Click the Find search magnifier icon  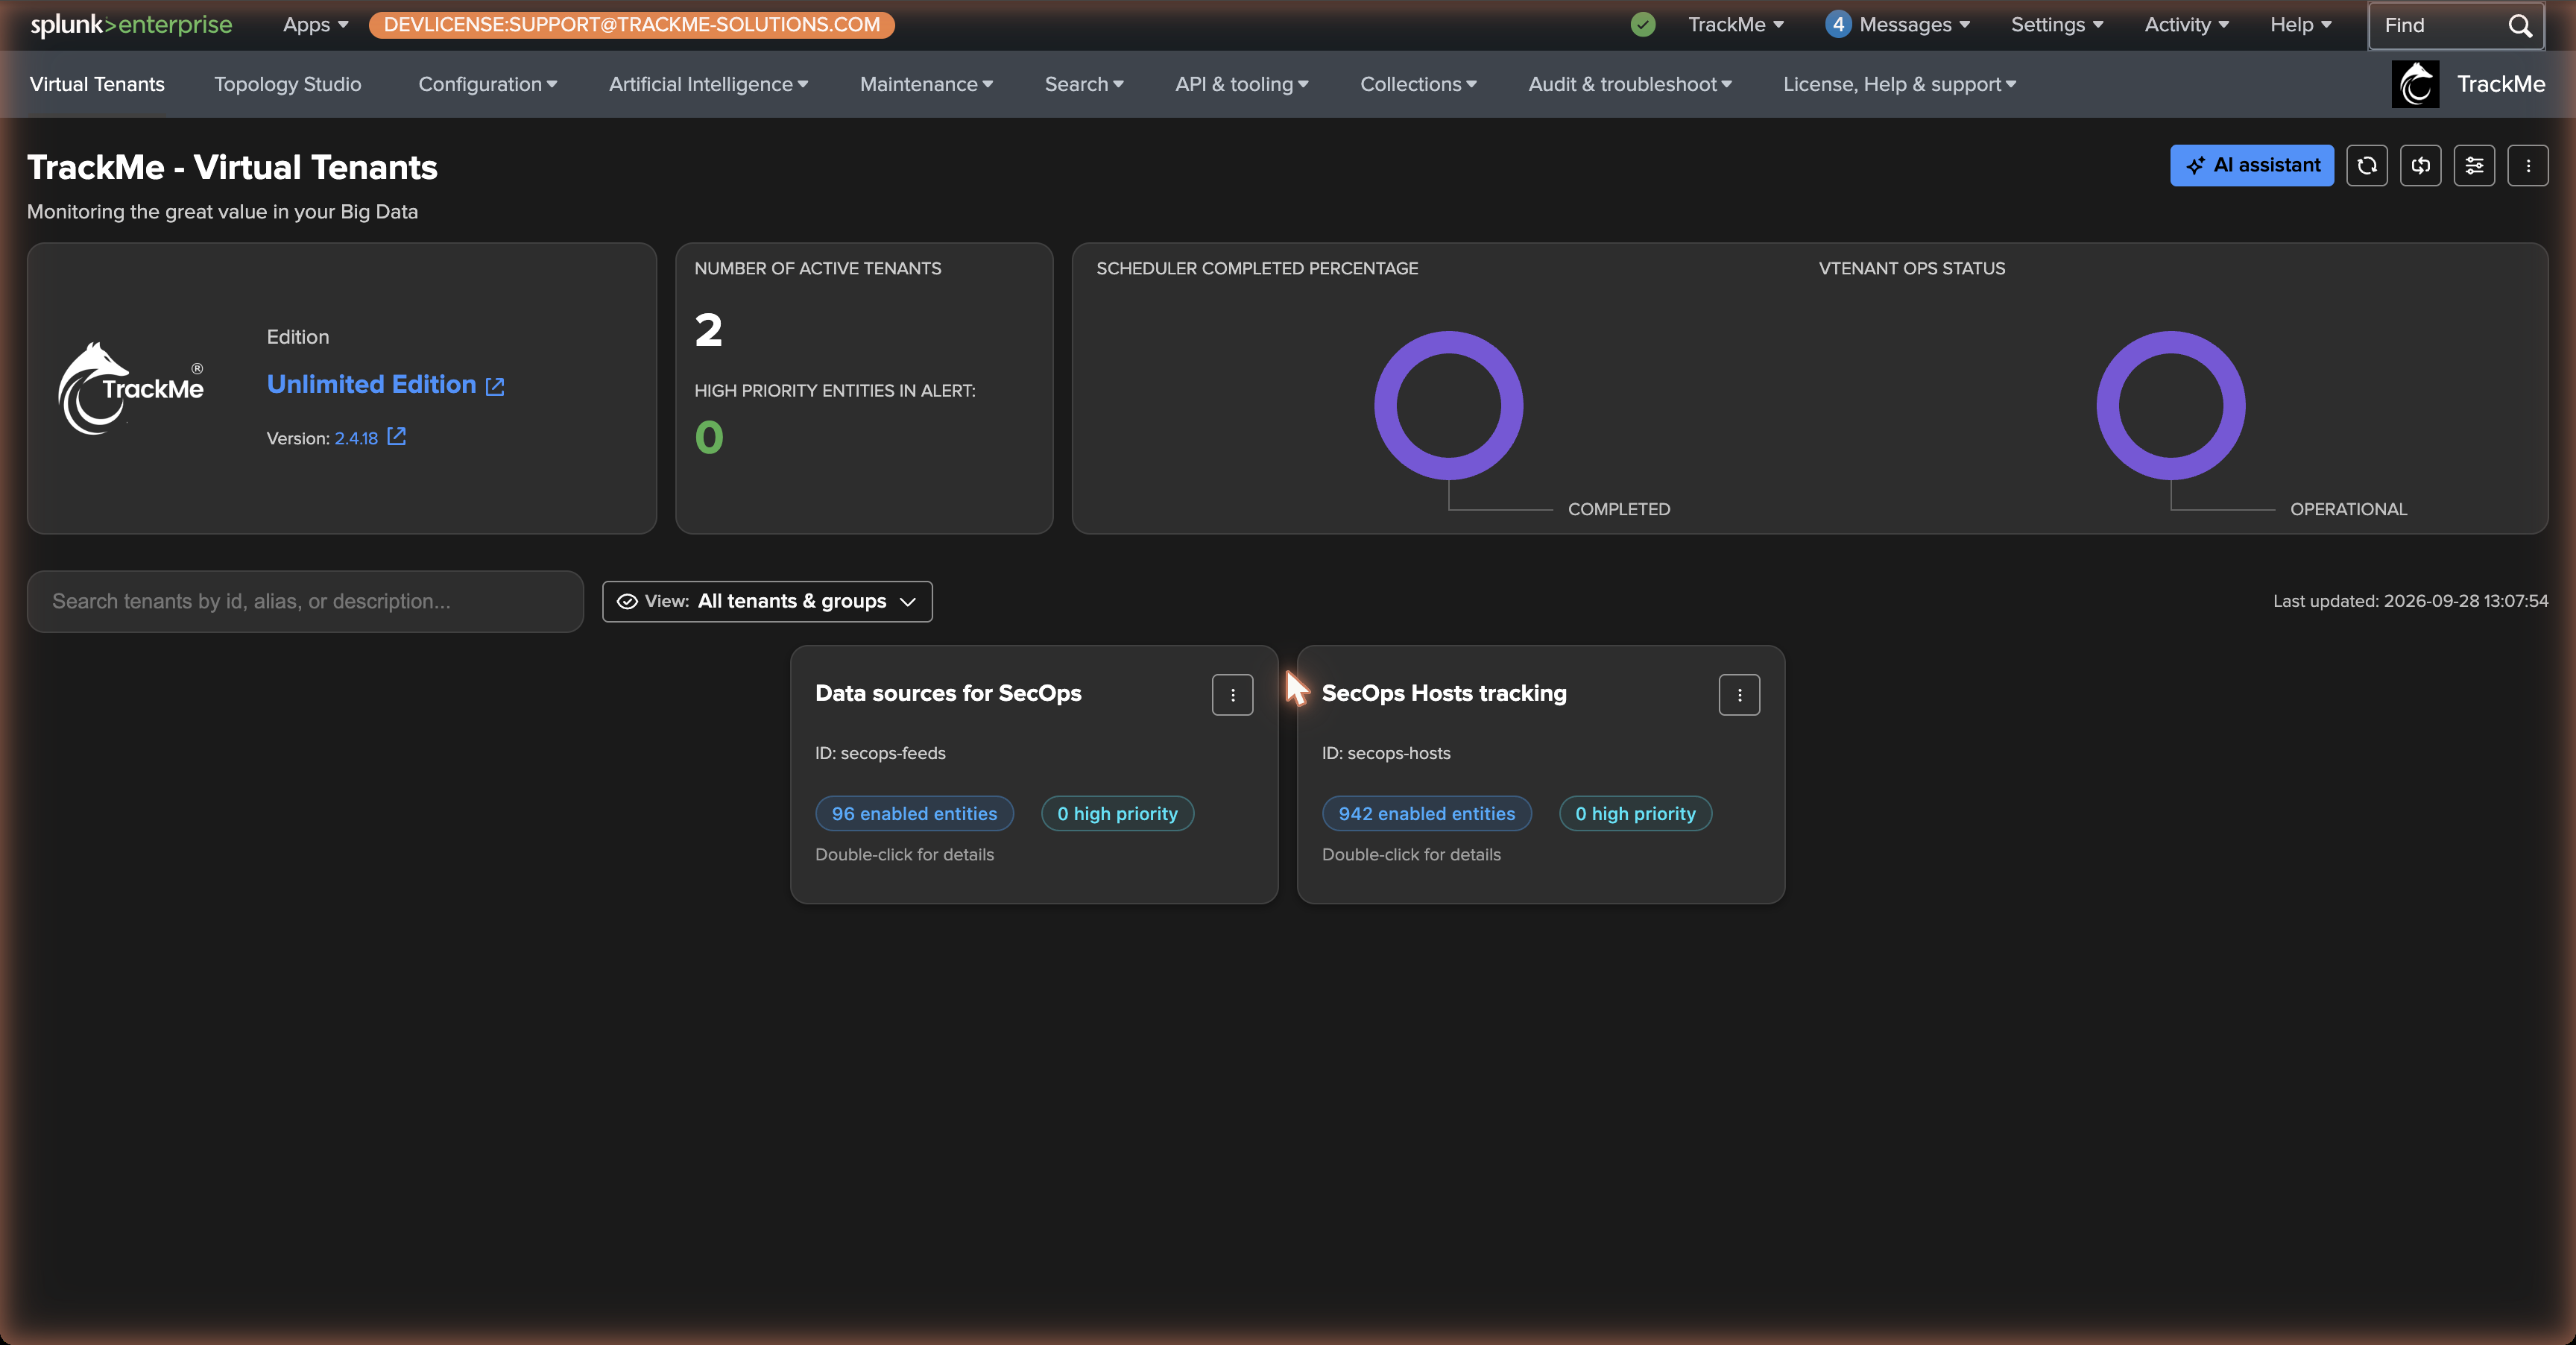point(2520,26)
